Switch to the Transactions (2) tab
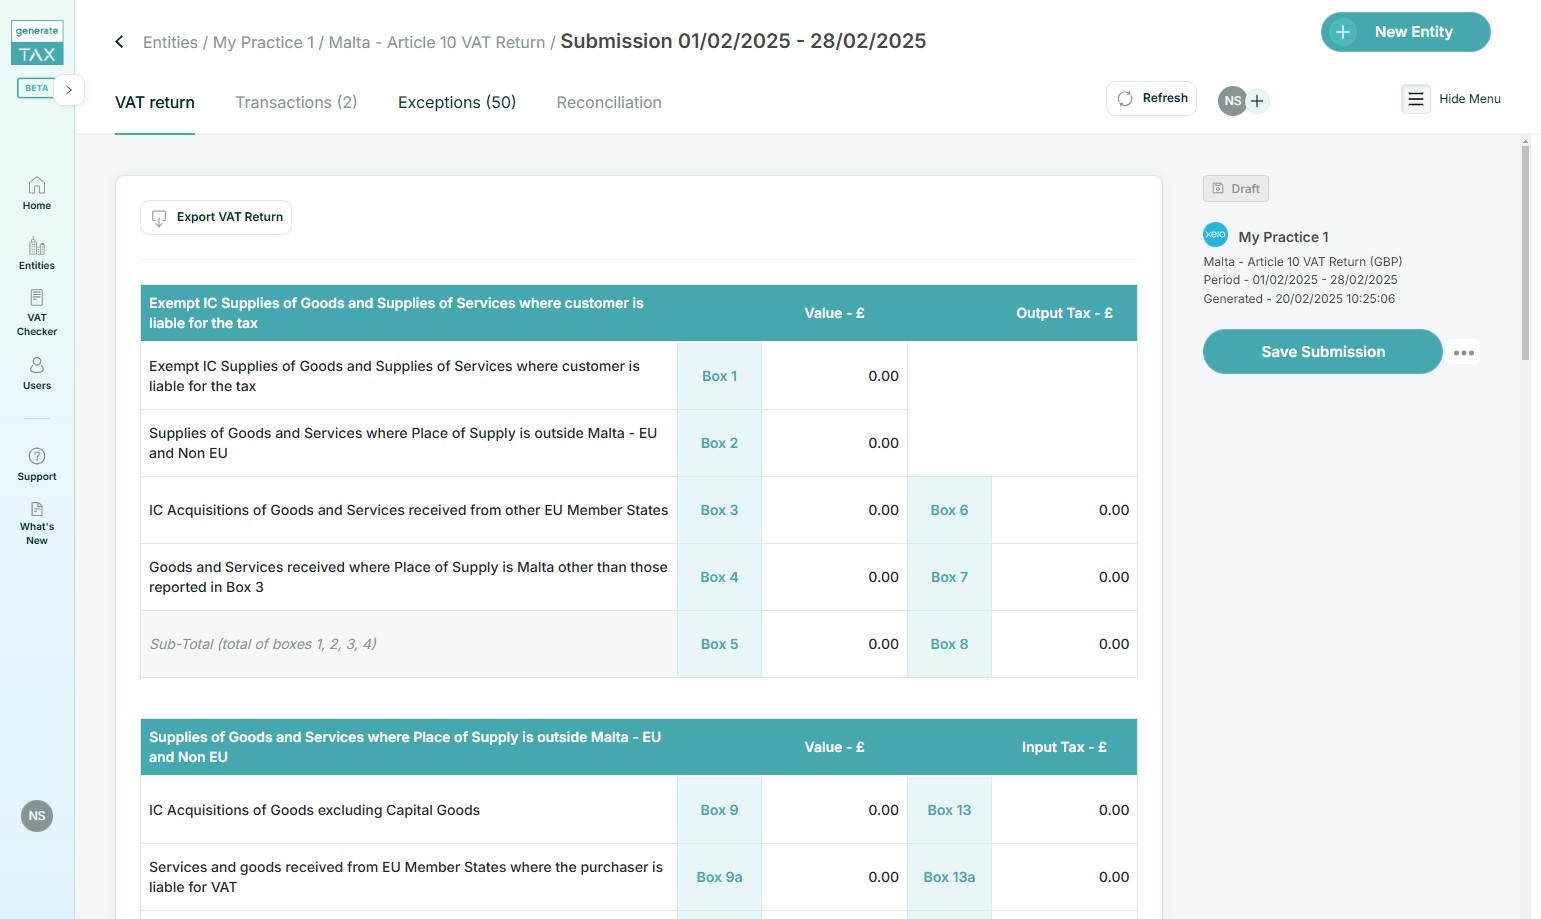The height and width of the screenshot is (919, 1541). pyautogui.click(x=296, y=102)
